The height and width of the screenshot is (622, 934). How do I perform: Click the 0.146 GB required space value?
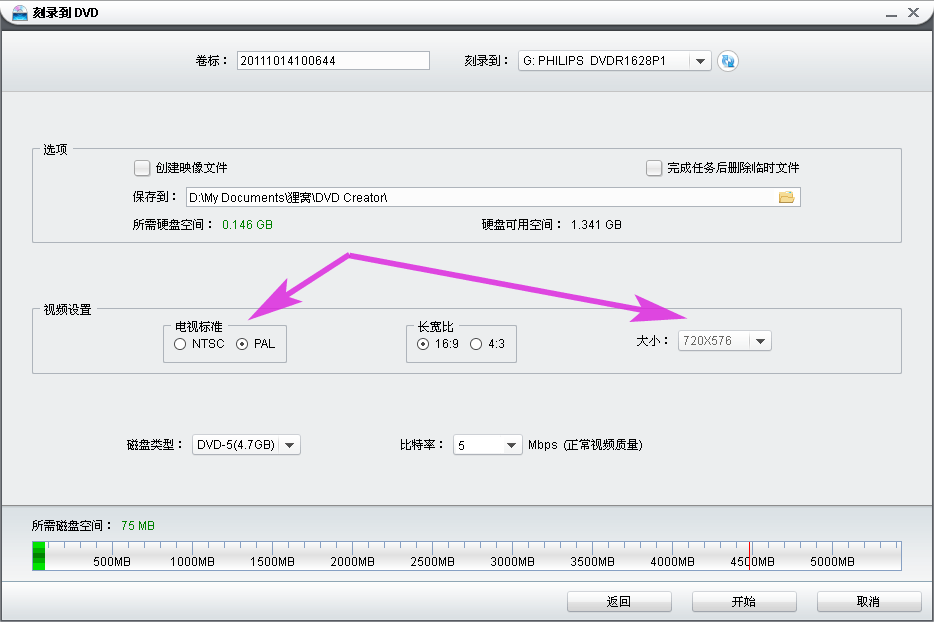(247, 225)
